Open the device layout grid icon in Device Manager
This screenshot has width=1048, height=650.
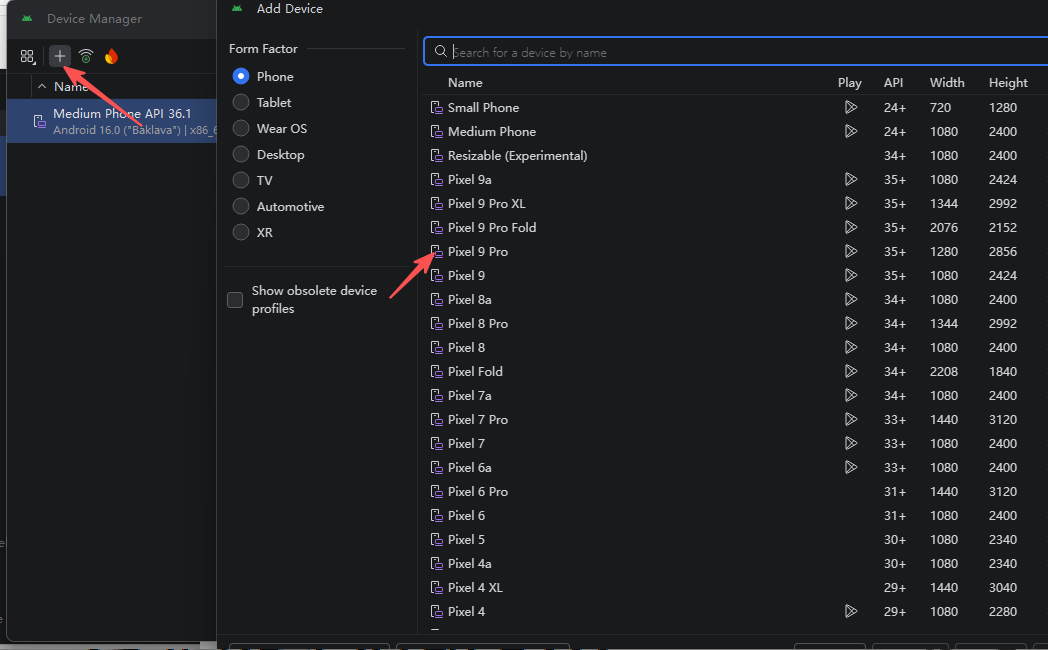tap(27, 57)
